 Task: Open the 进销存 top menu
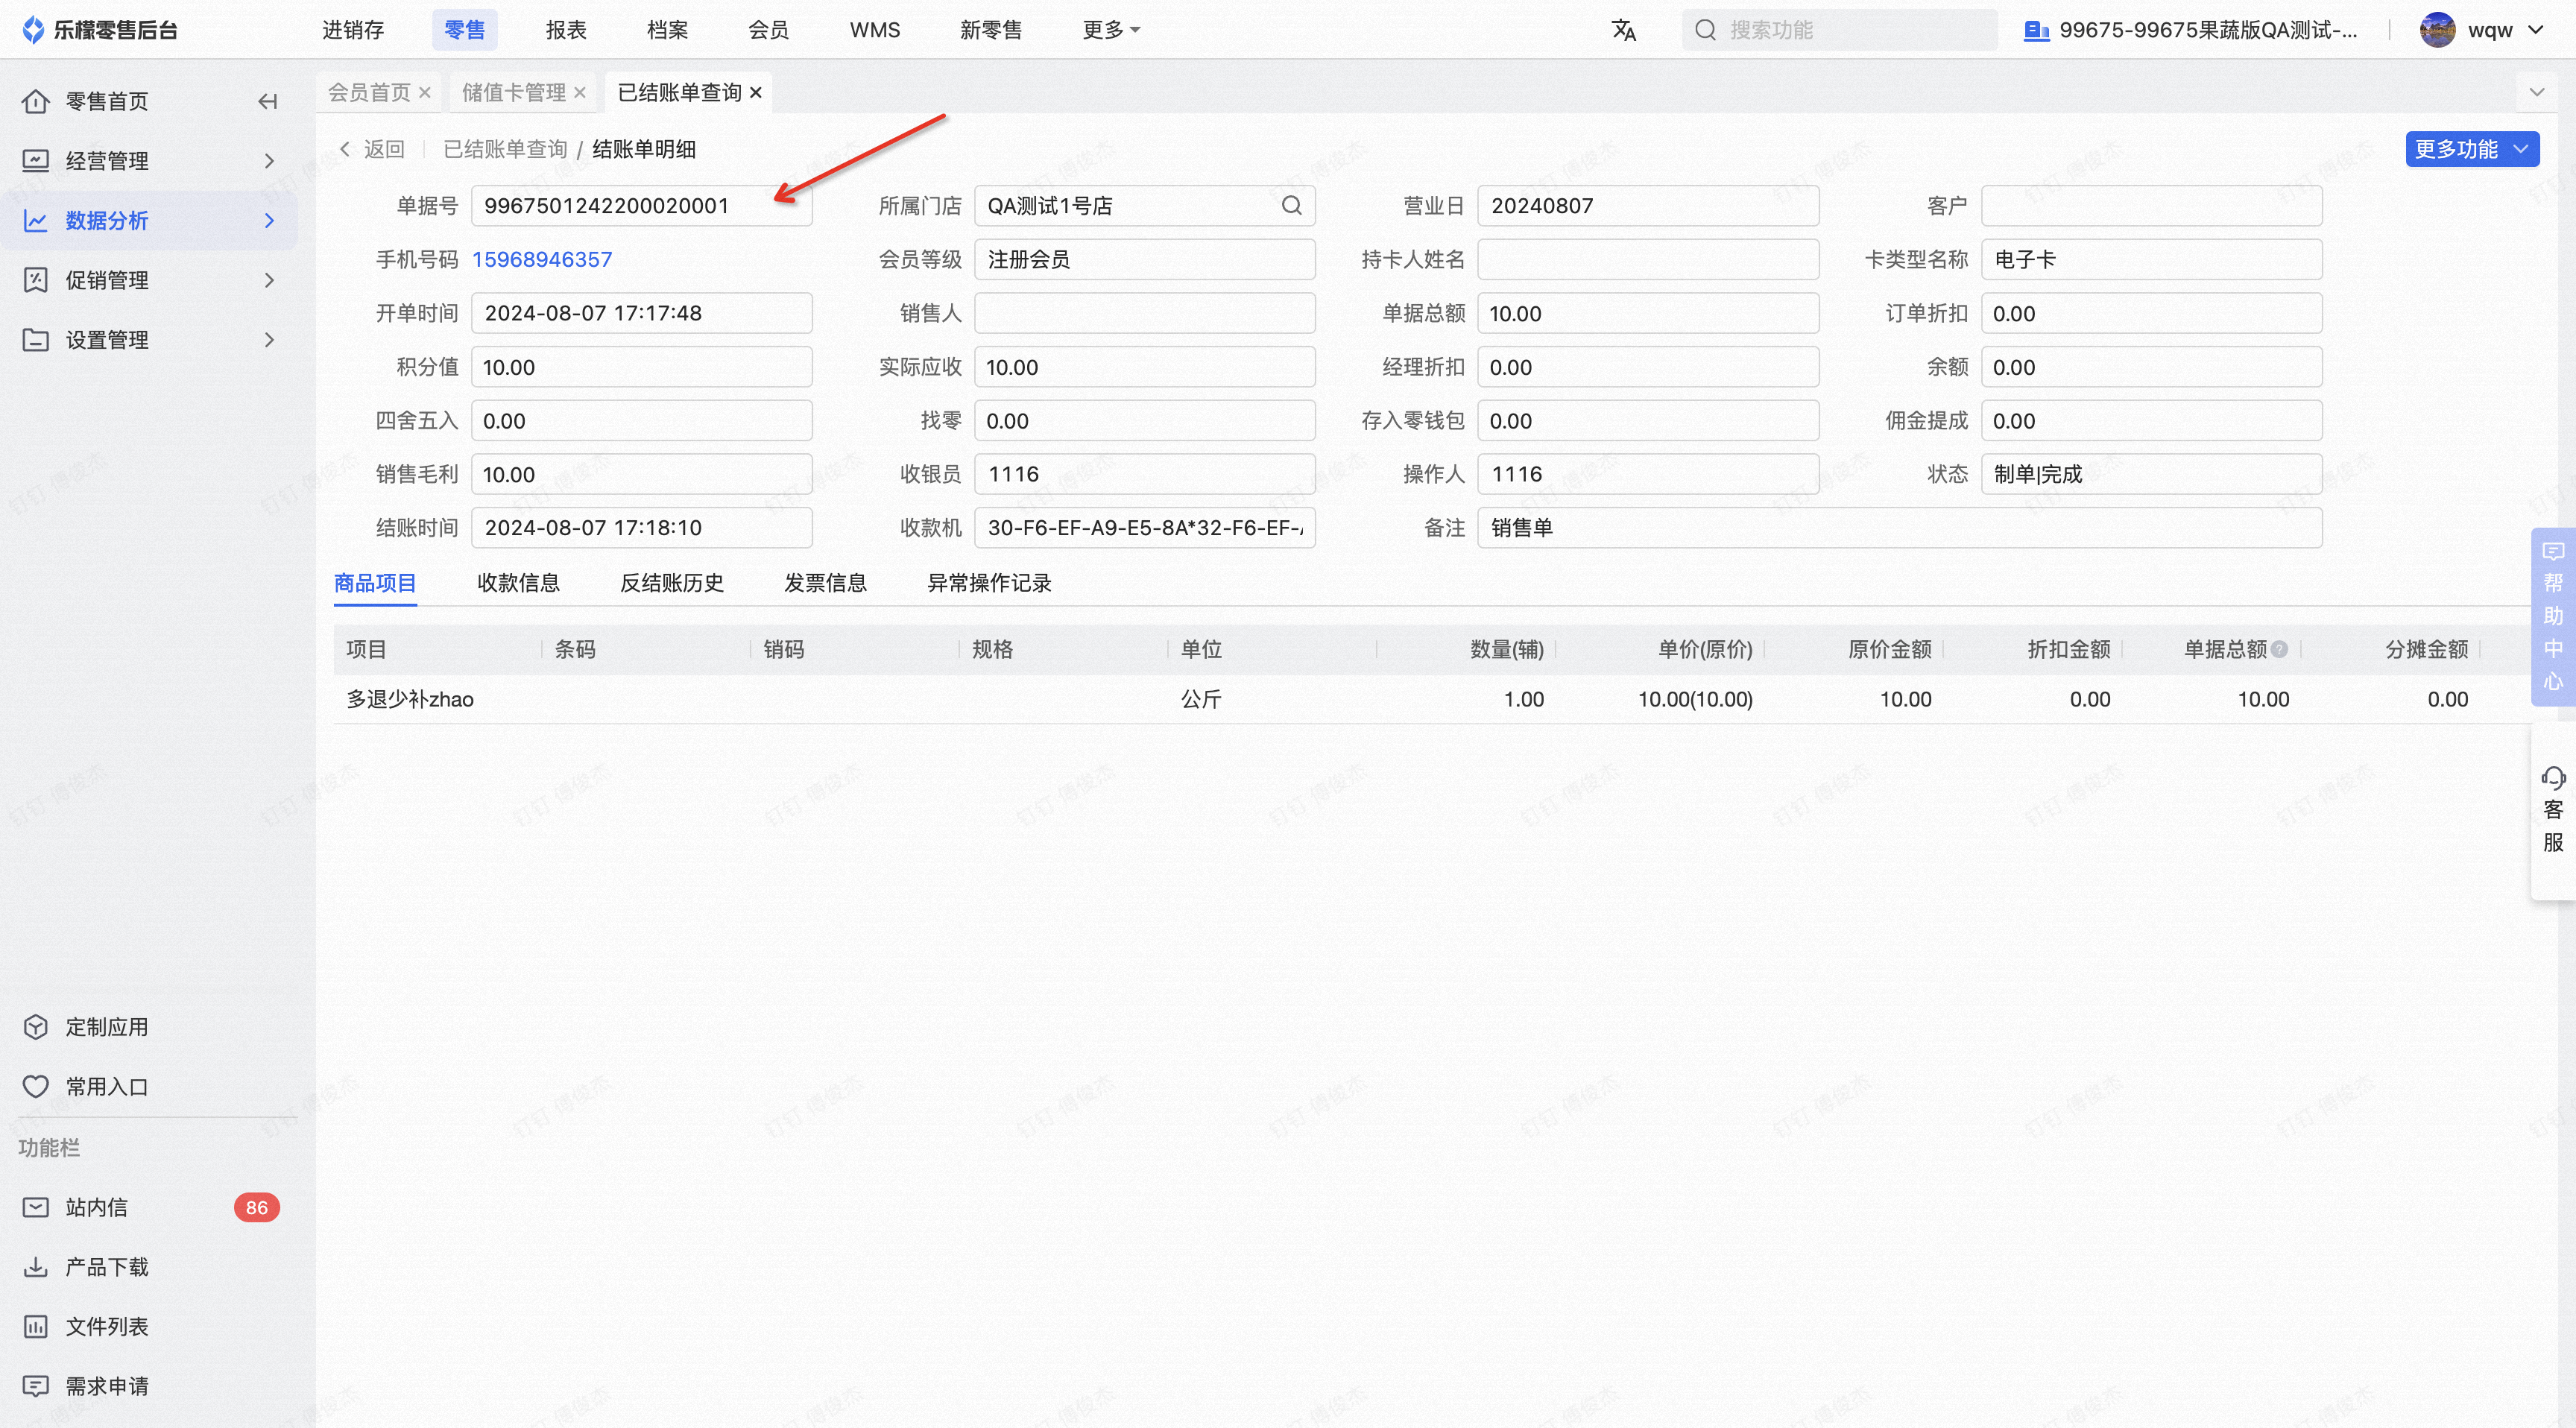coord(353,30)
